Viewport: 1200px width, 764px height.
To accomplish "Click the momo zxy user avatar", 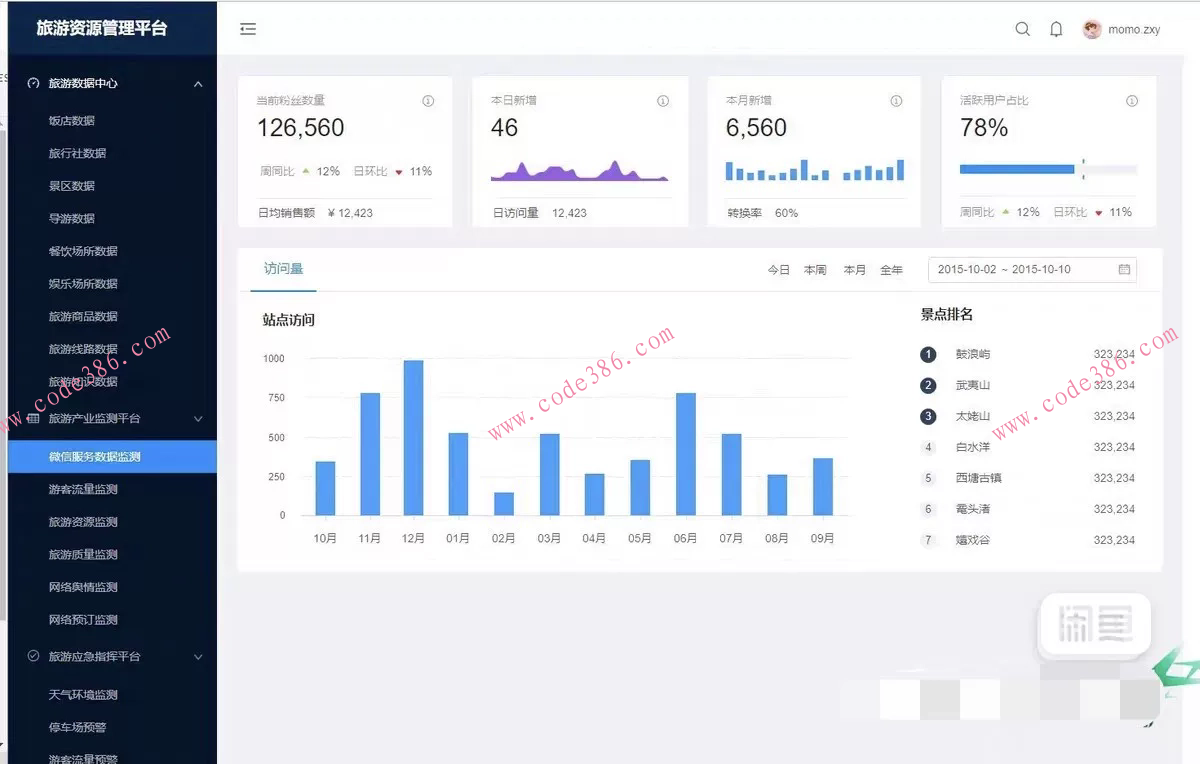I will click(1092, 29).
